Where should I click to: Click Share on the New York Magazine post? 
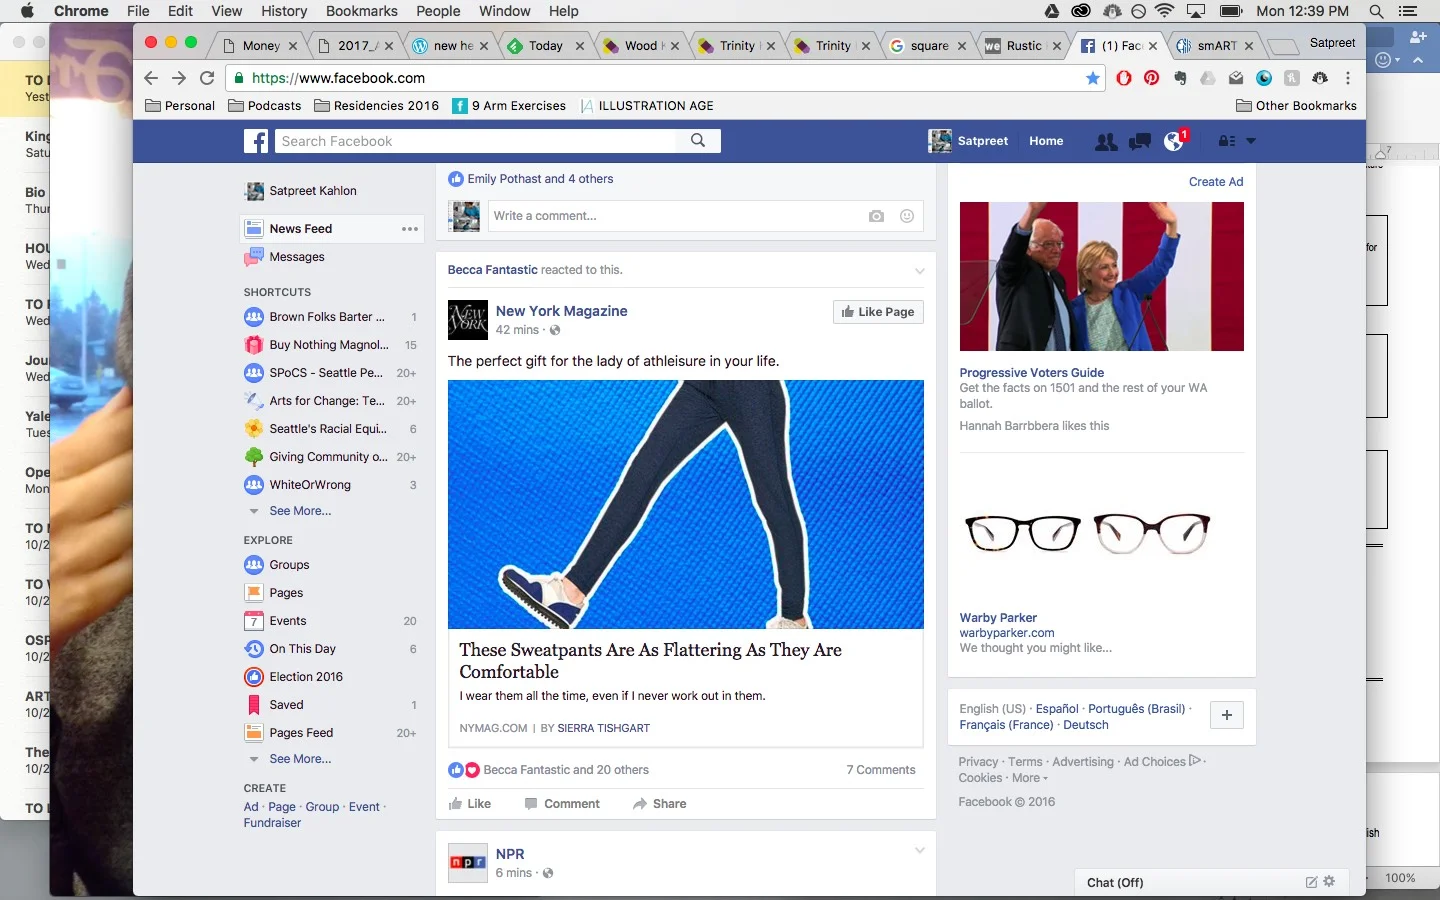(x=659, y=804)
